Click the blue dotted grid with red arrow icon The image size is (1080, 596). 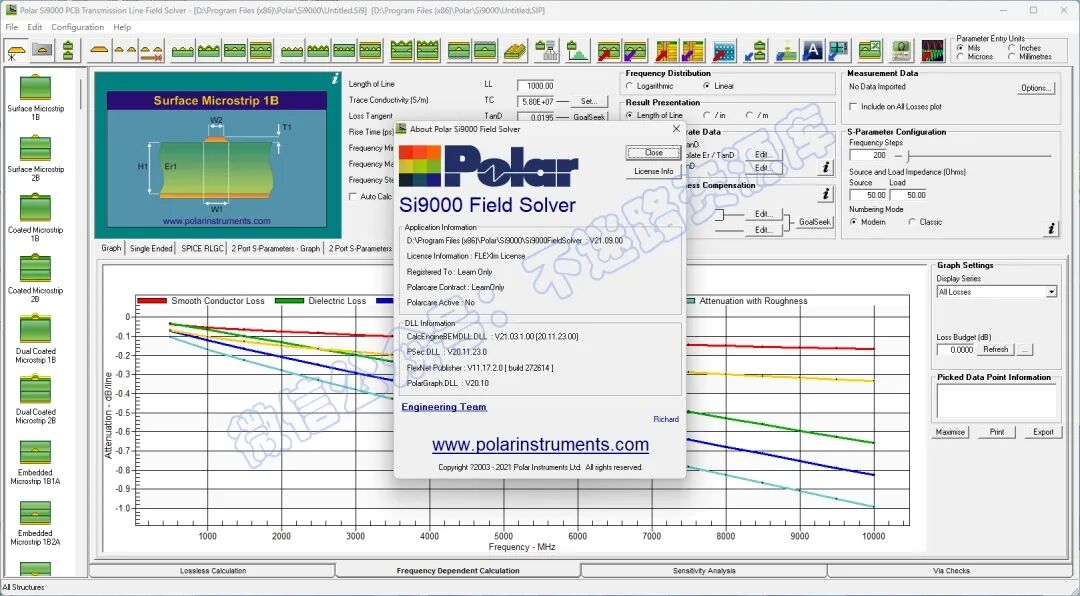coord(724,50)
